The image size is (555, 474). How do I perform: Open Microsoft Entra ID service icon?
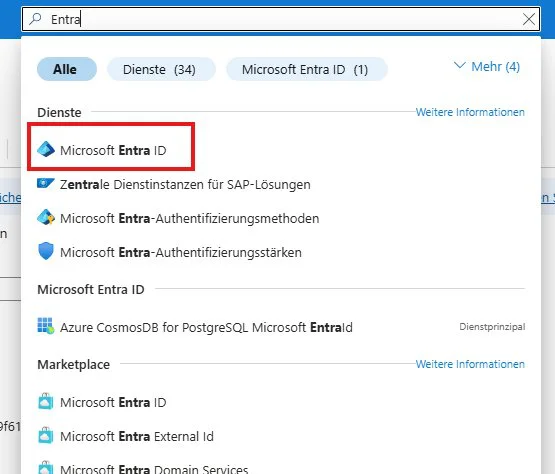click(x=46, y=149)
